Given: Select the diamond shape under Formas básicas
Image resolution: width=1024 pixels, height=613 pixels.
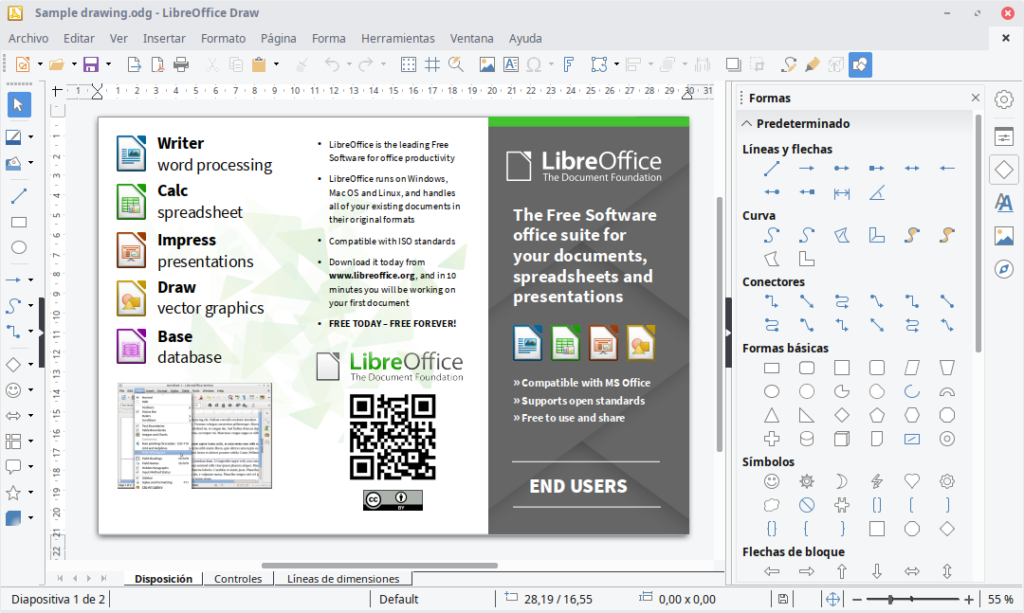Looking at the screenshot, I should 842,414.
